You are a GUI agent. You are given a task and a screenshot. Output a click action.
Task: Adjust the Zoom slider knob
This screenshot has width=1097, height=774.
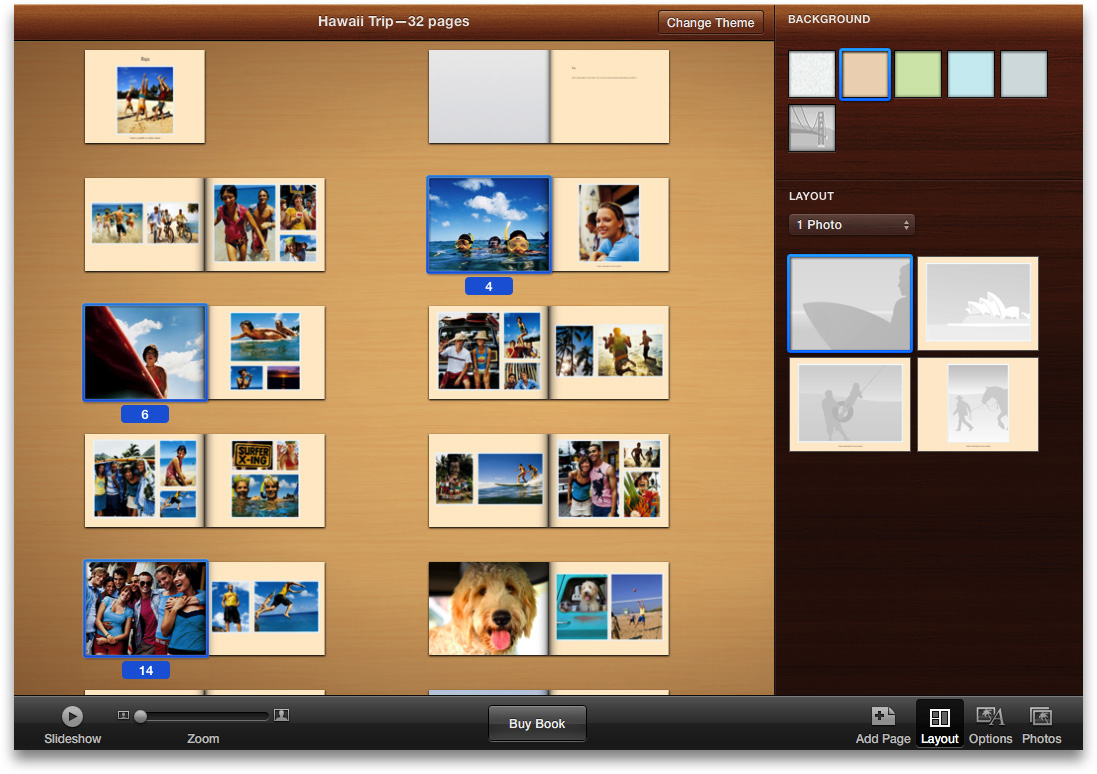[141, 716]
